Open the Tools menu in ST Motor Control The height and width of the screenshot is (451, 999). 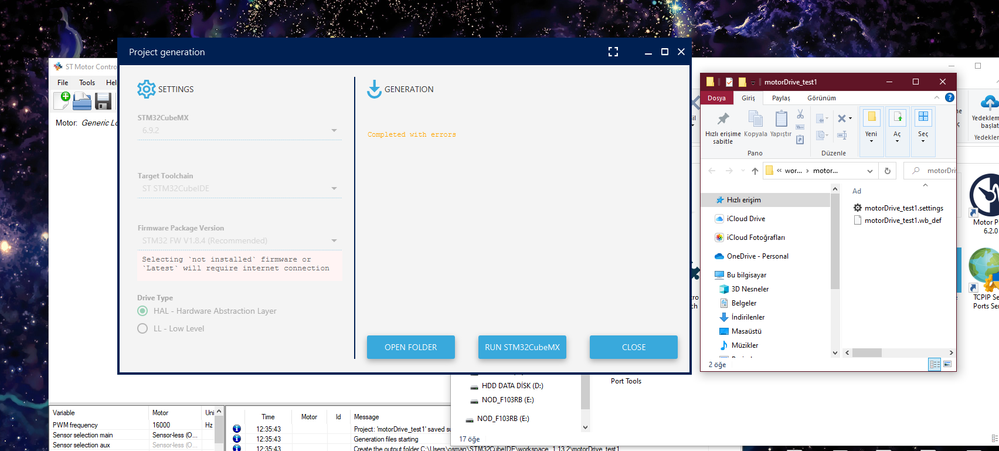click(87, 83)
